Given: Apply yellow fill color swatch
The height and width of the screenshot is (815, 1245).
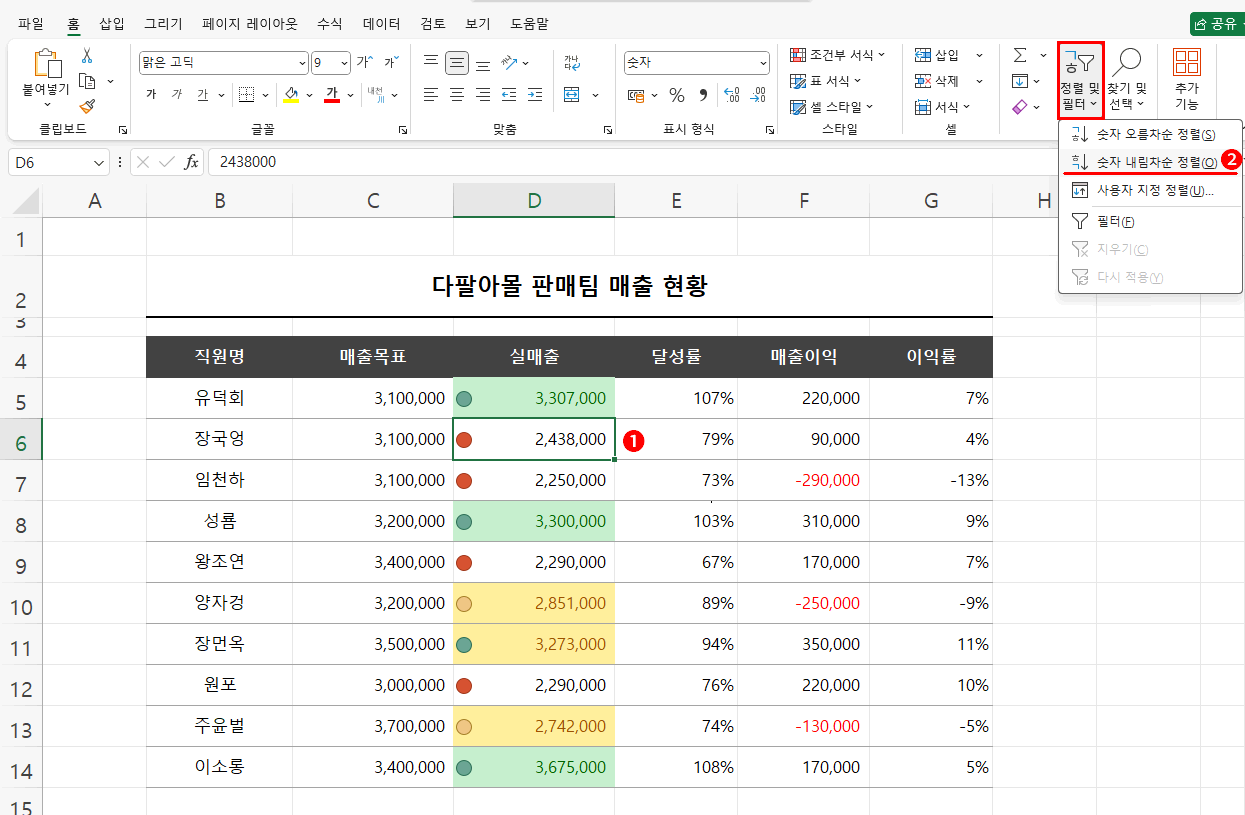Looking at the screenshot, I should (x=291, y=95).
